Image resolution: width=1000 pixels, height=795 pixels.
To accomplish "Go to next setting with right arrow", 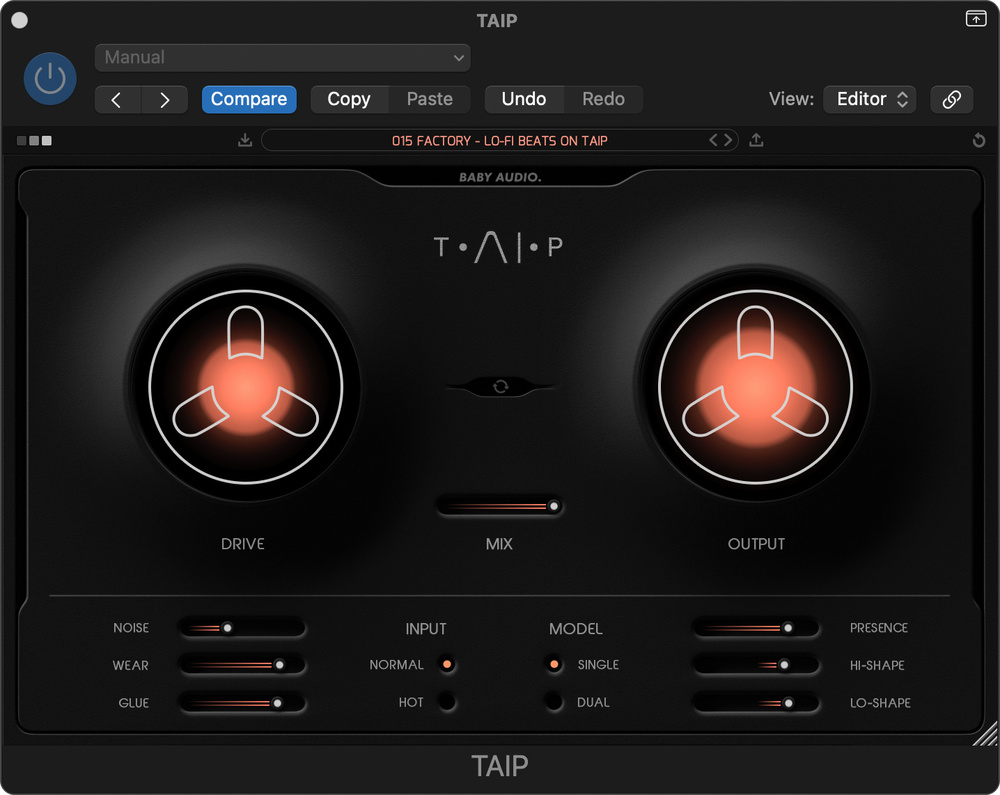I will (x=165, y=99).
